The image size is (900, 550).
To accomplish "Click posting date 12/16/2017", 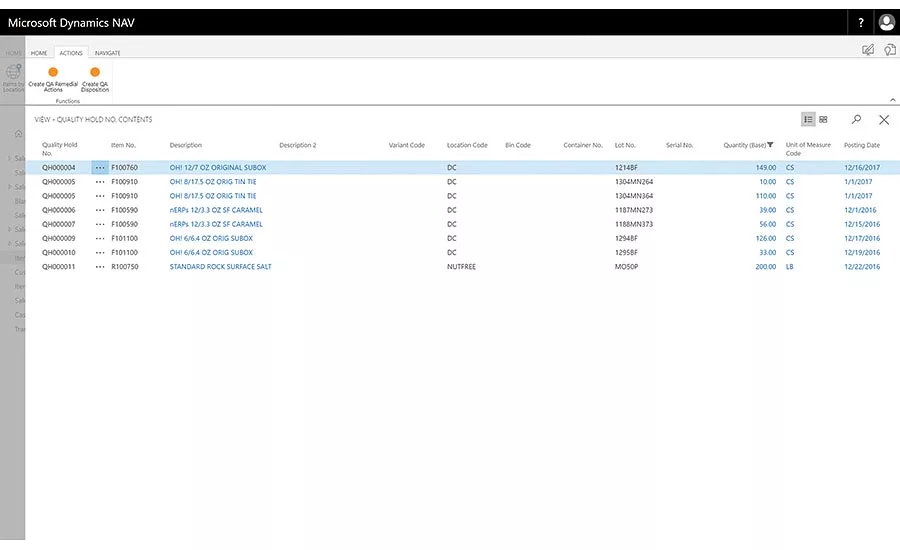I will (862, 168).
